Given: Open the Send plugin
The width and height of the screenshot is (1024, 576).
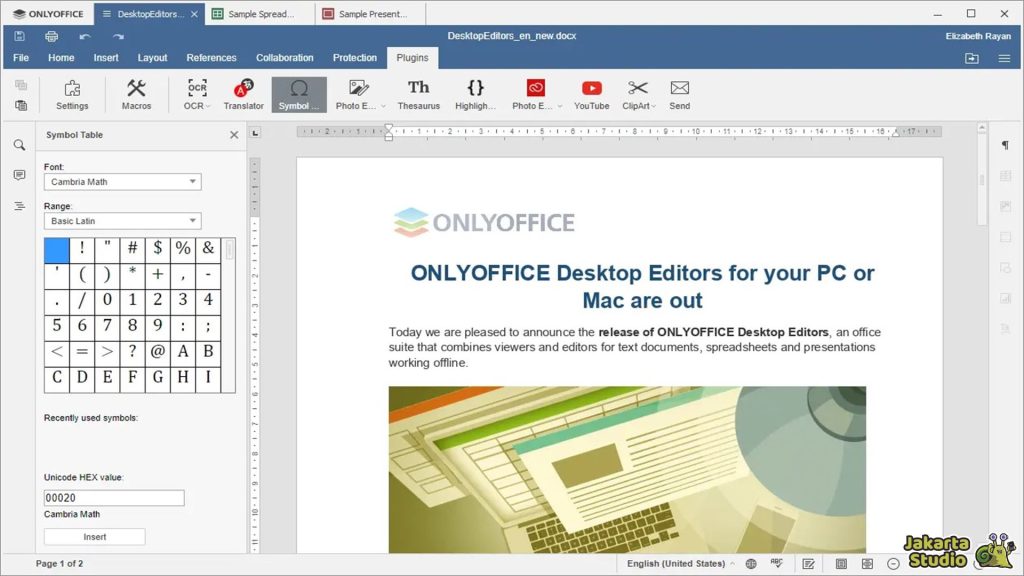Looking at the screenshot, I should pyautogui.click(x=679, y=94).
